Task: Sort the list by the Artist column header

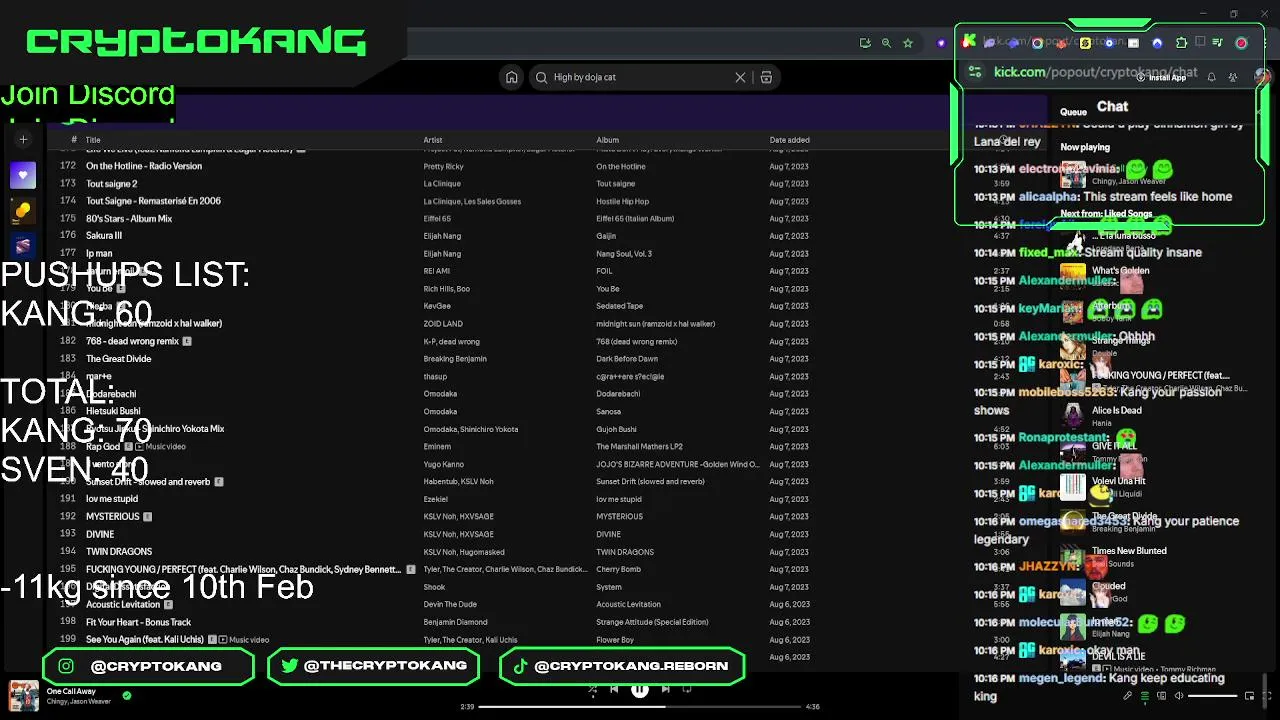Action: (x=433, y=140)
